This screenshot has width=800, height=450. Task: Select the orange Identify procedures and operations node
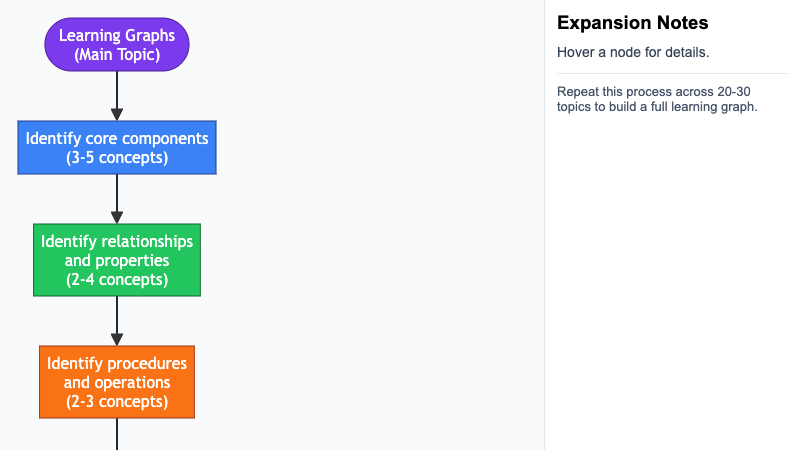[x=117, y=382]
